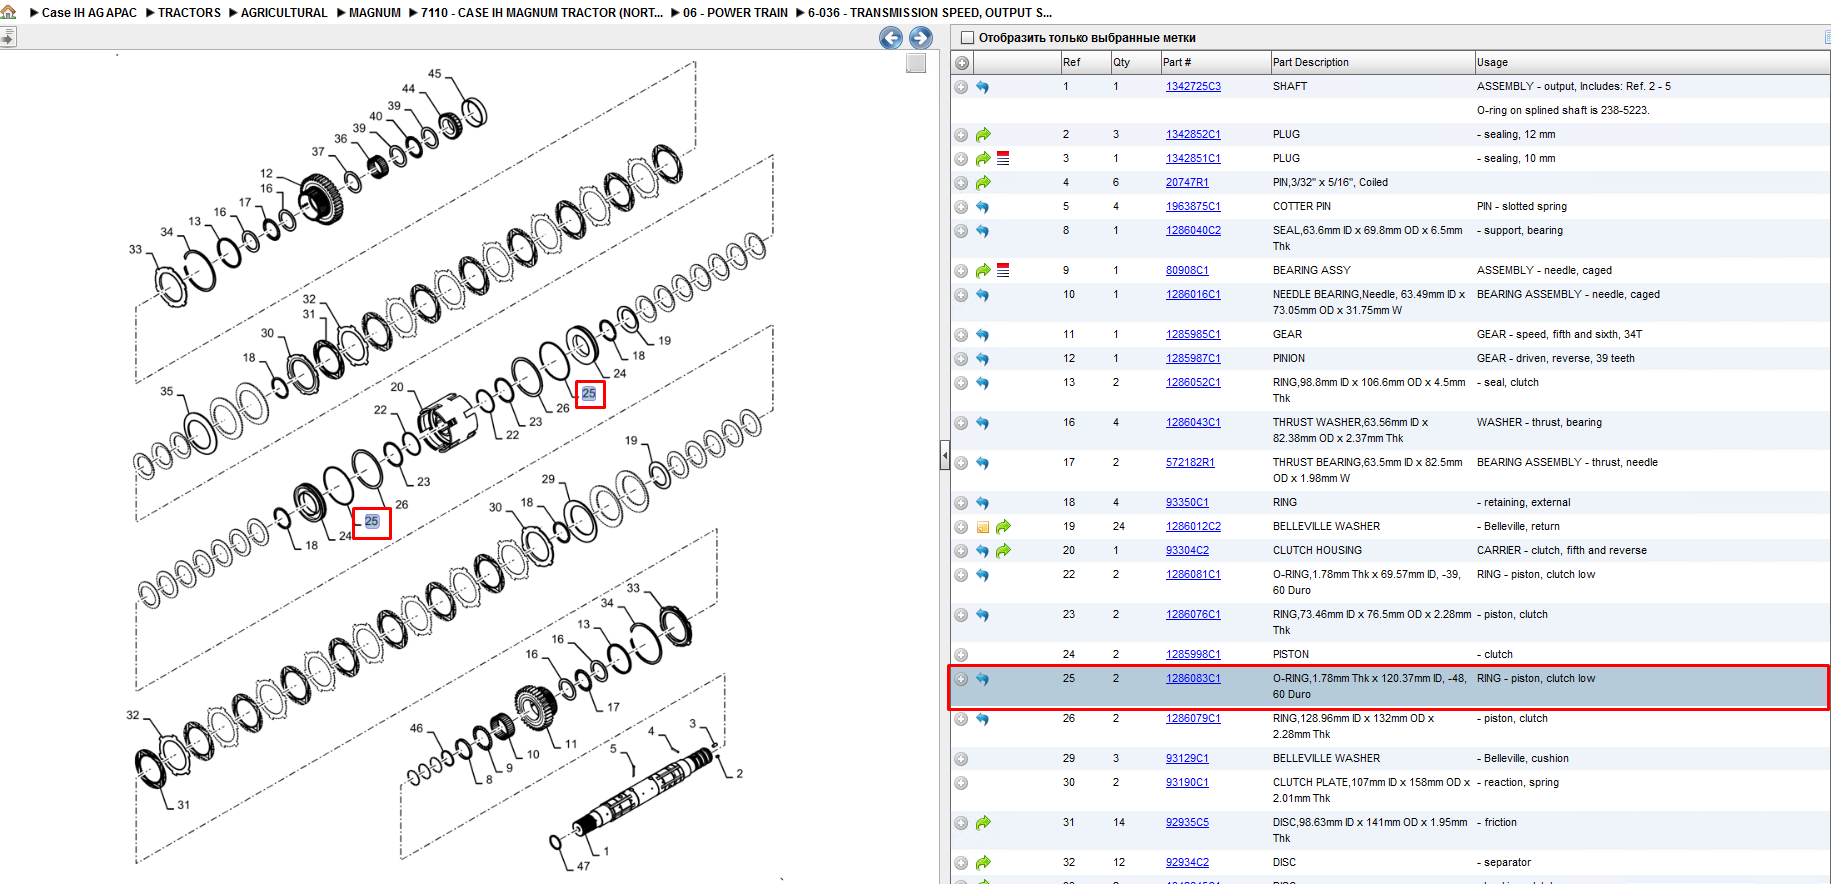The width and height of the screenshot is (1831, 884).
Task: Click the green arrow on ref 19 BELLEVILLE WASHER row
Action: (1003, 527)
